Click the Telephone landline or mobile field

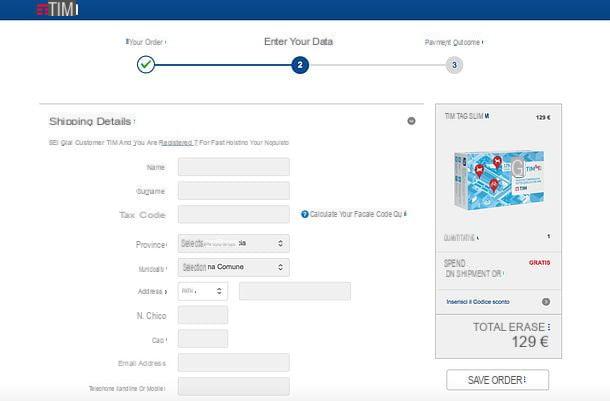[x=233, y=387]
